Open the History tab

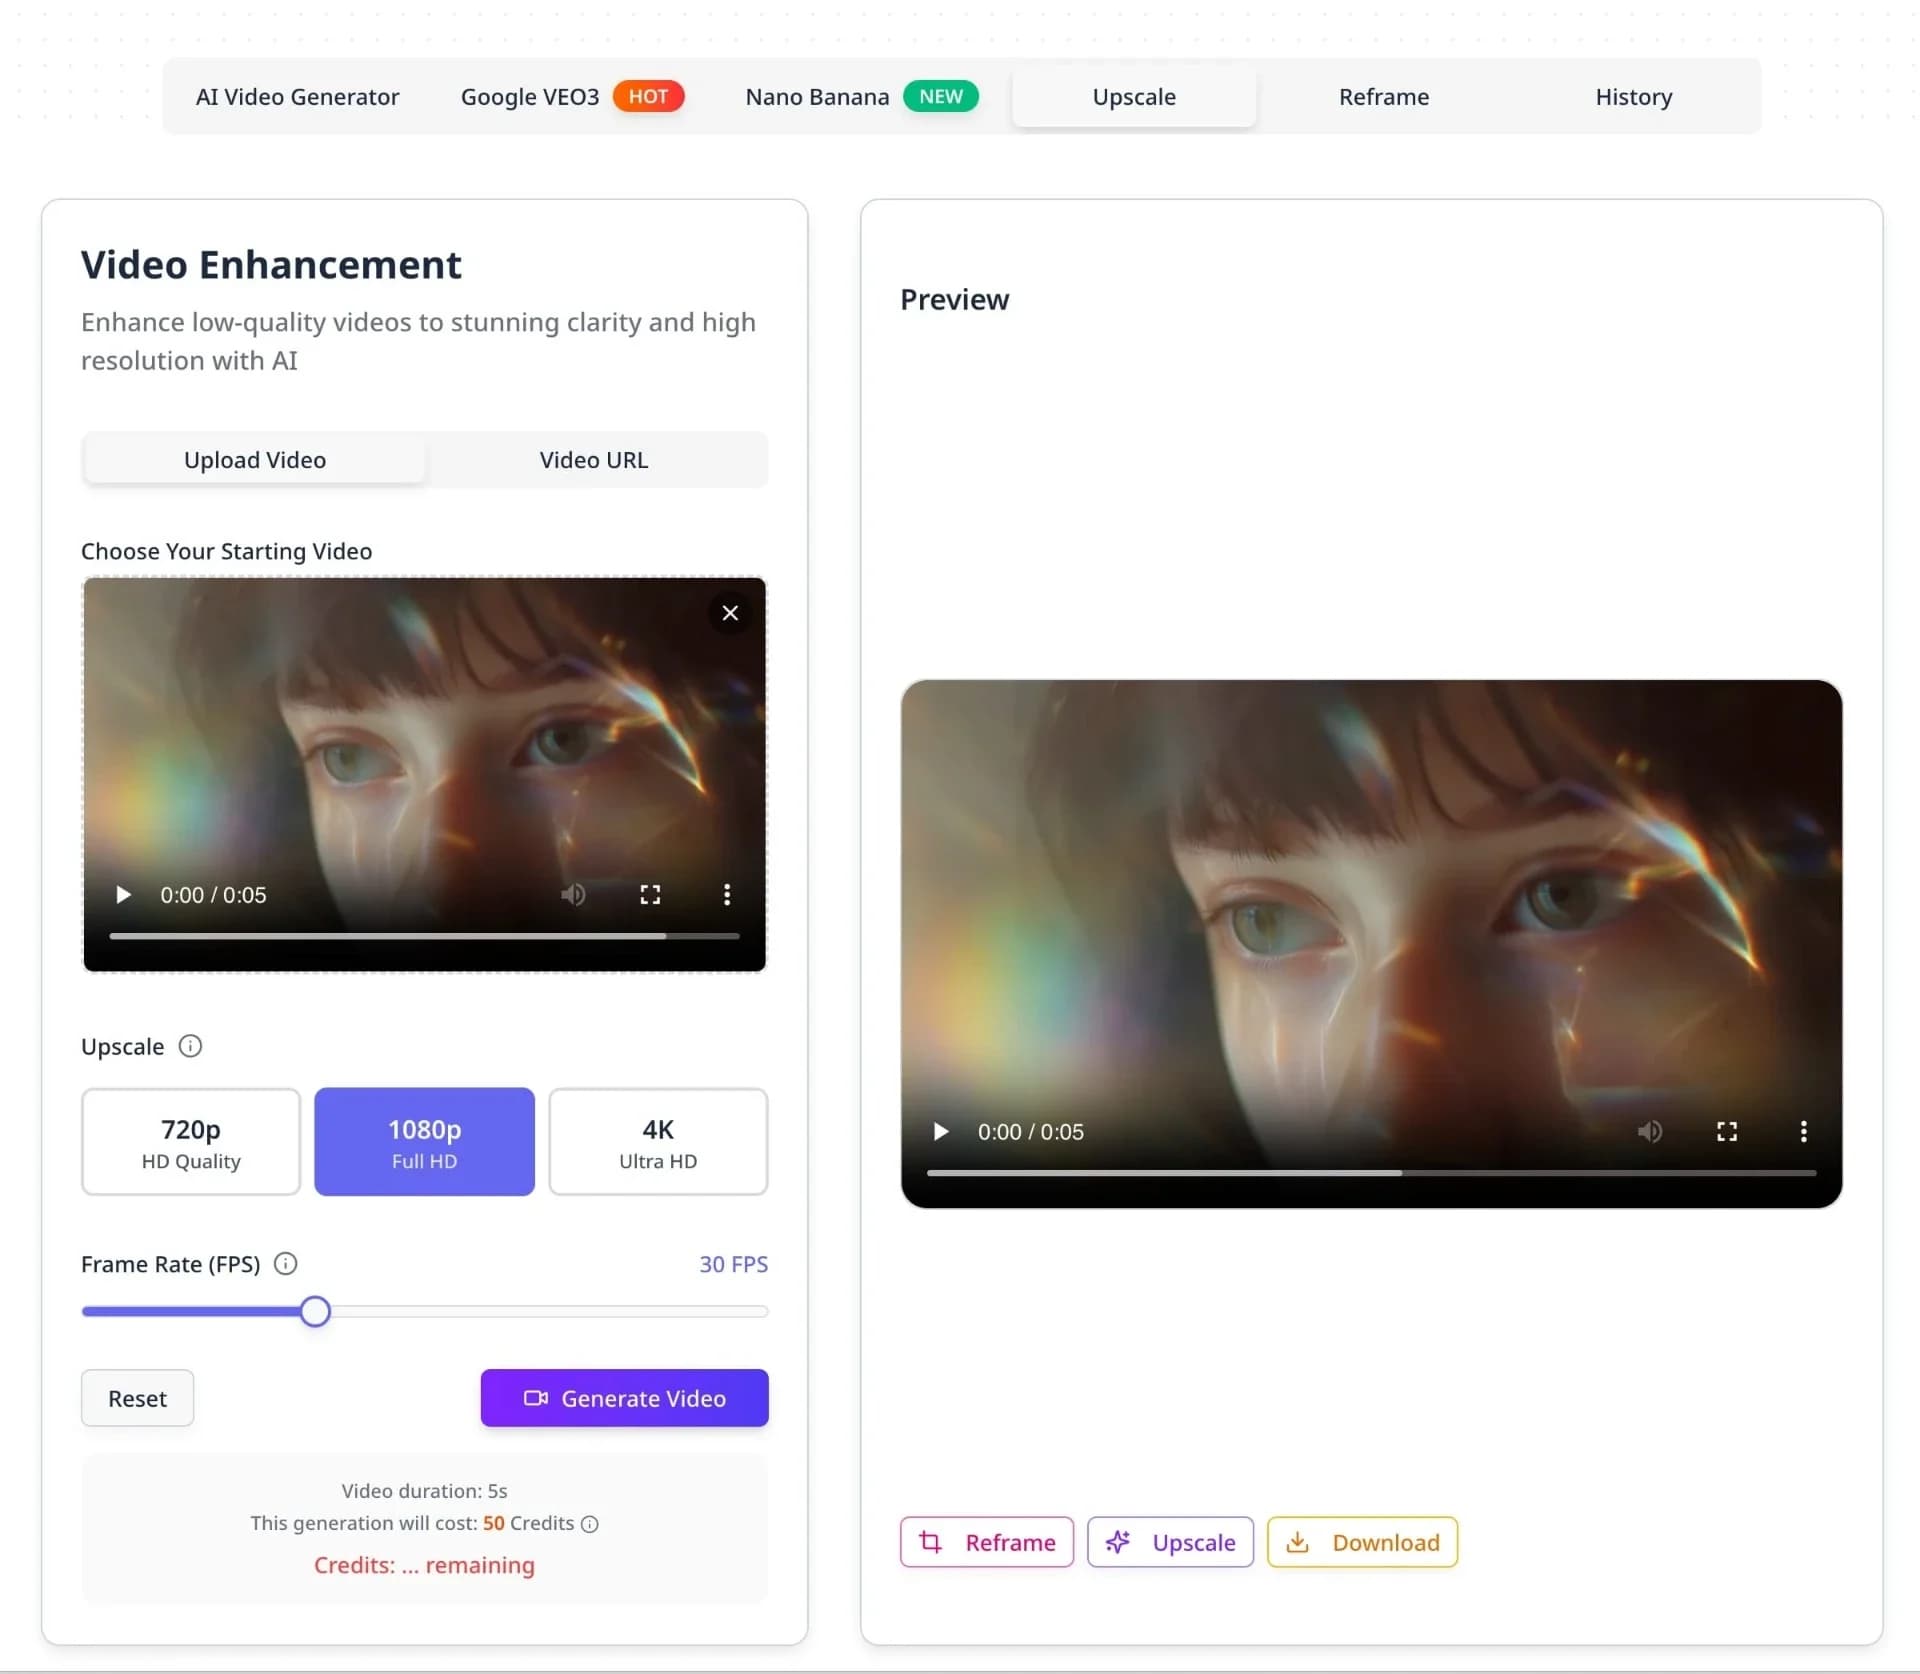pos(1633,96)
